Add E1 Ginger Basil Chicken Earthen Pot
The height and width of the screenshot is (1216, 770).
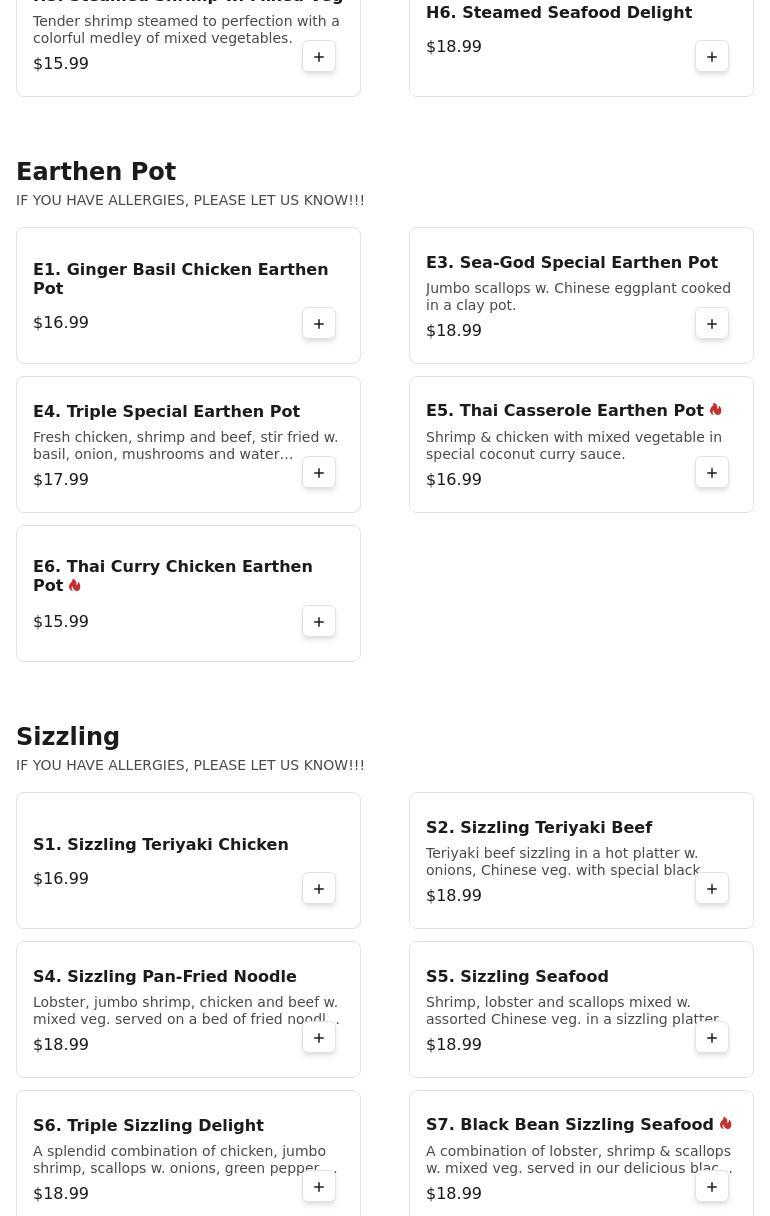click(x=319, y=324)
